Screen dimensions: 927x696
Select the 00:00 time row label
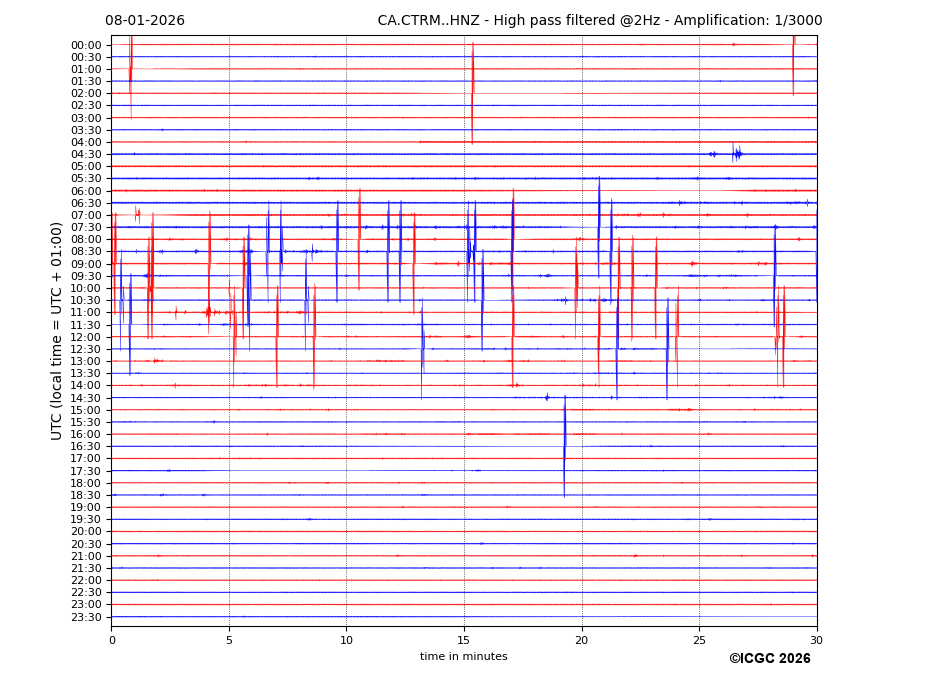point(85,45)
